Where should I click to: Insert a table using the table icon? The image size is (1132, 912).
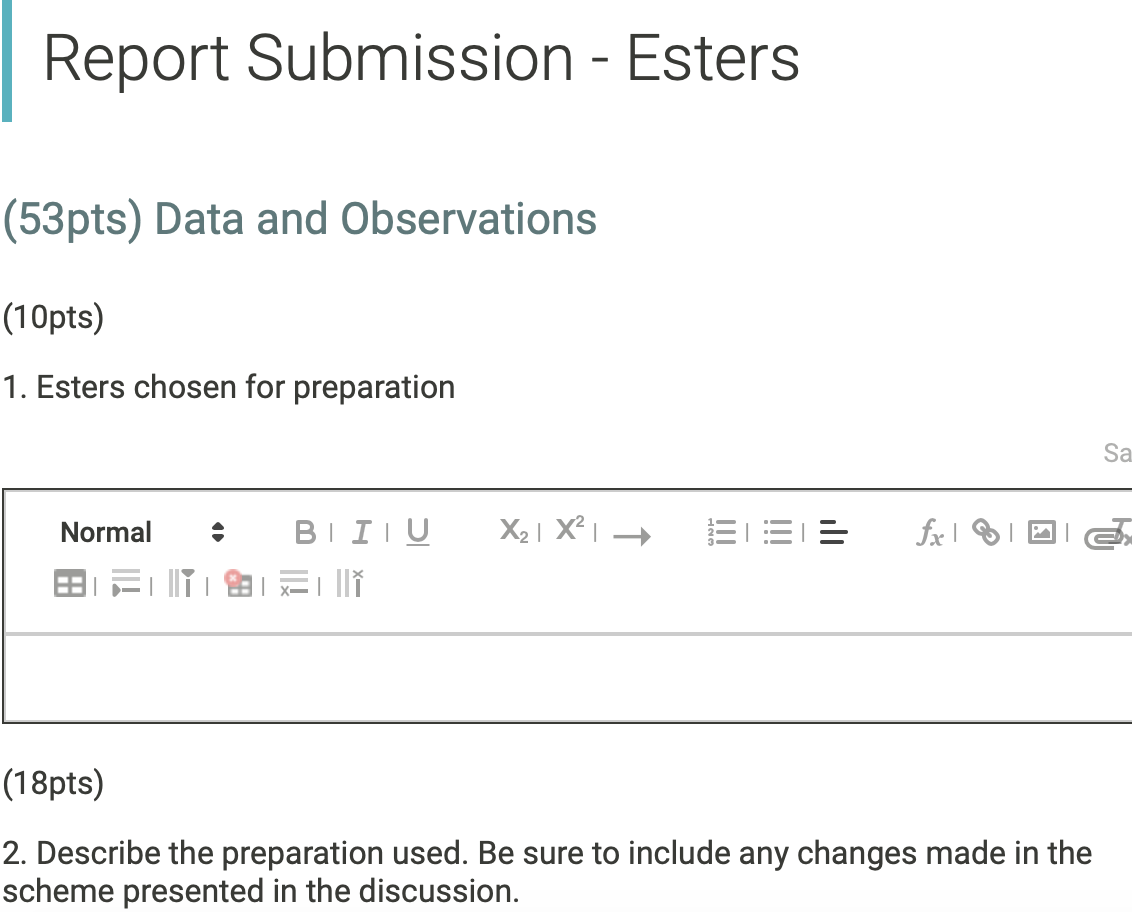click(x=68, y=583)
